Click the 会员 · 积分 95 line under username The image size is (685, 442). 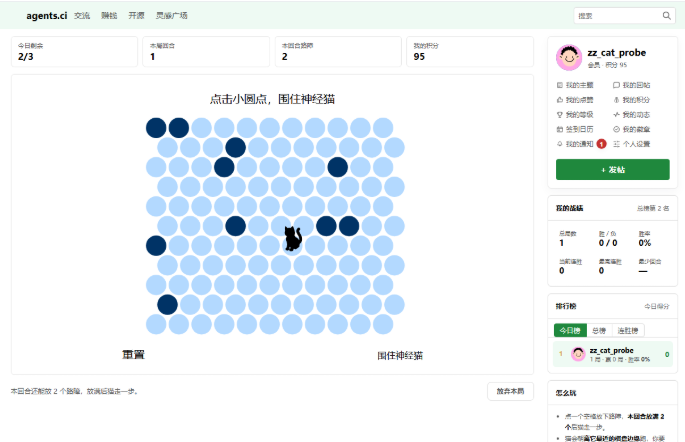point(607,65)
